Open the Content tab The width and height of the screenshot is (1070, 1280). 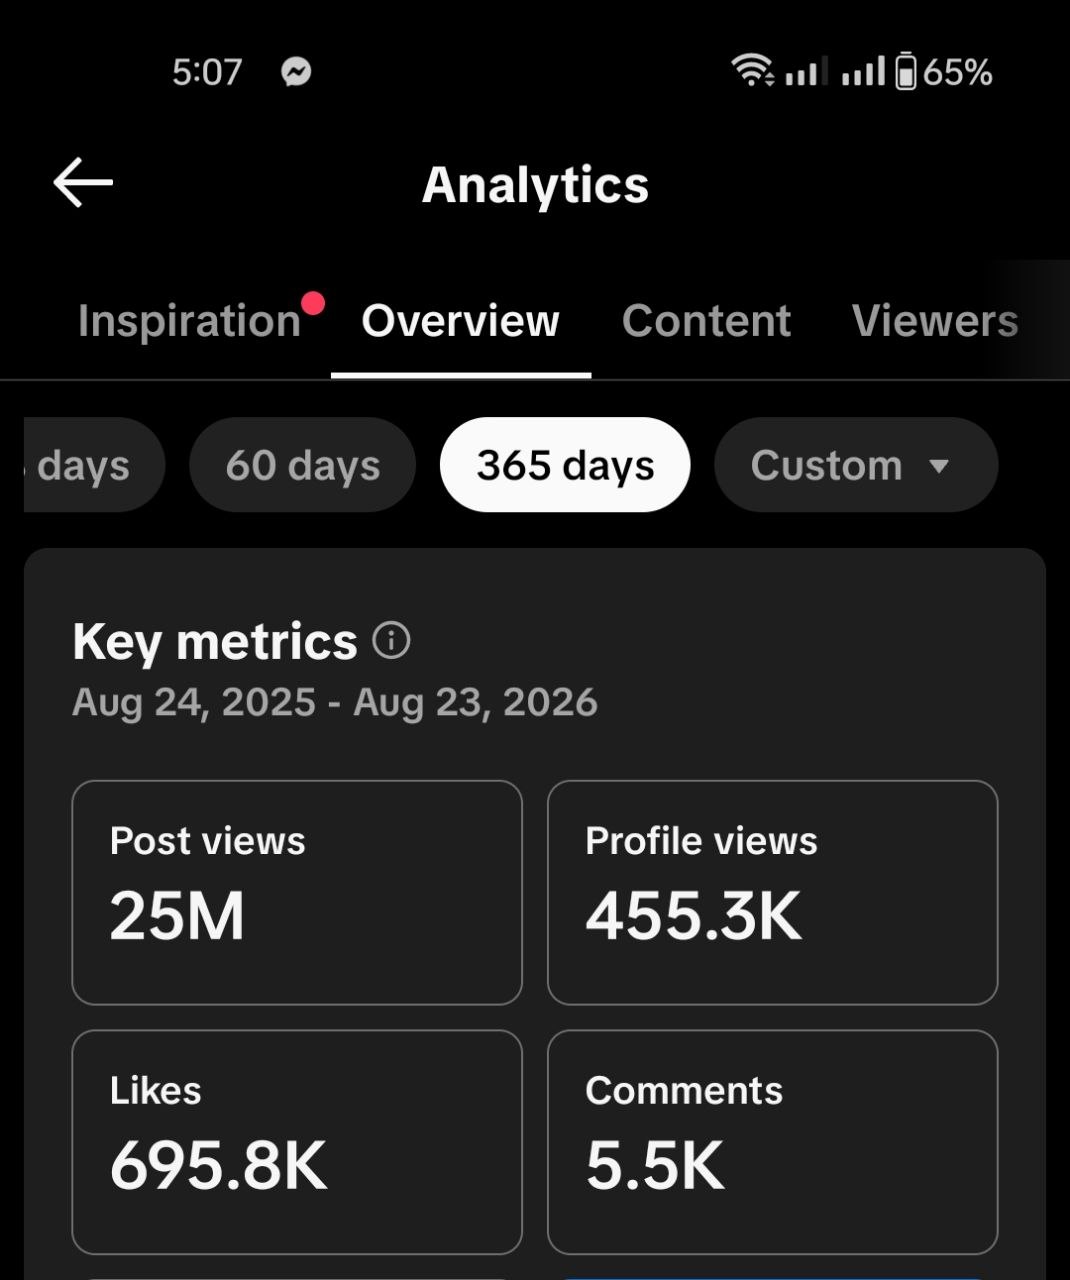(706, 321)
